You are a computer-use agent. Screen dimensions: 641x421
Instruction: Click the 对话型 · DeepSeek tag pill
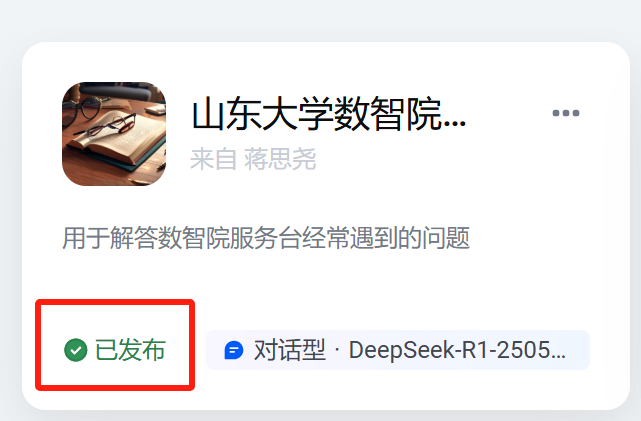[x=398, y=350]
